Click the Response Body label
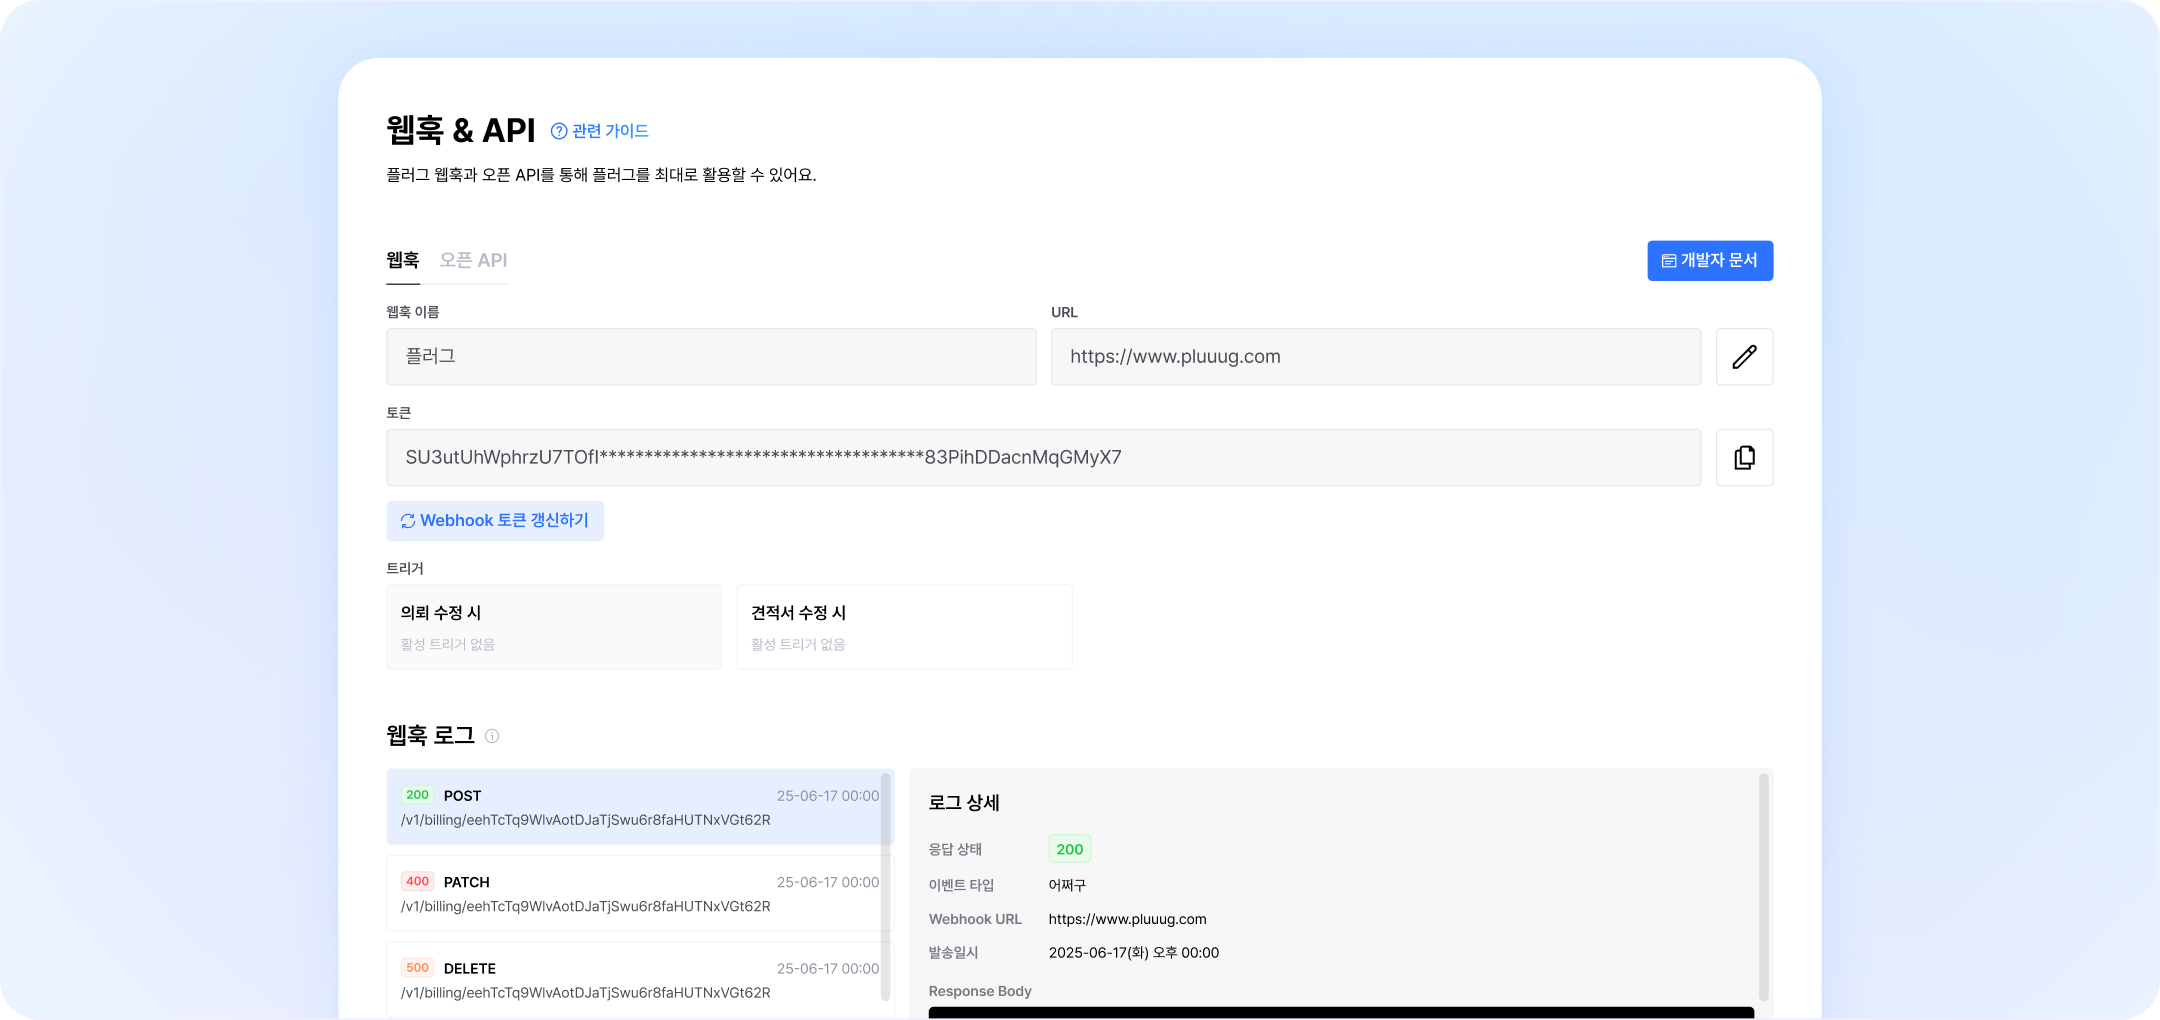The image size is (2160, 1020). click(980, 991)
